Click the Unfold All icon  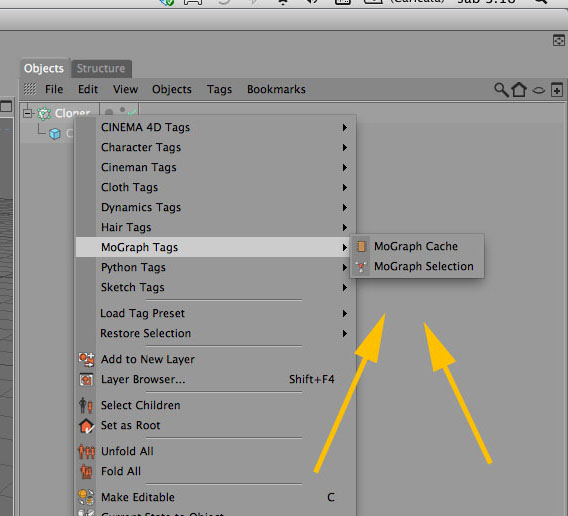pyautogui.click(x=86, y=452)
